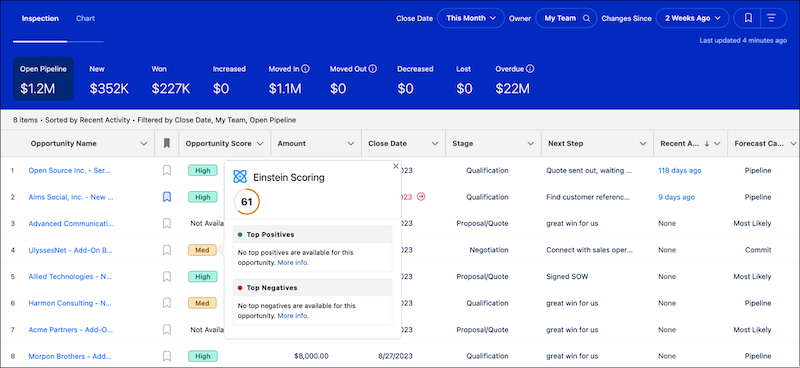Viewport: 800px width, 368px height.
Task: Open the Acme Partners opportunity link
Action: pyautogui.click(x=71, y=330)
